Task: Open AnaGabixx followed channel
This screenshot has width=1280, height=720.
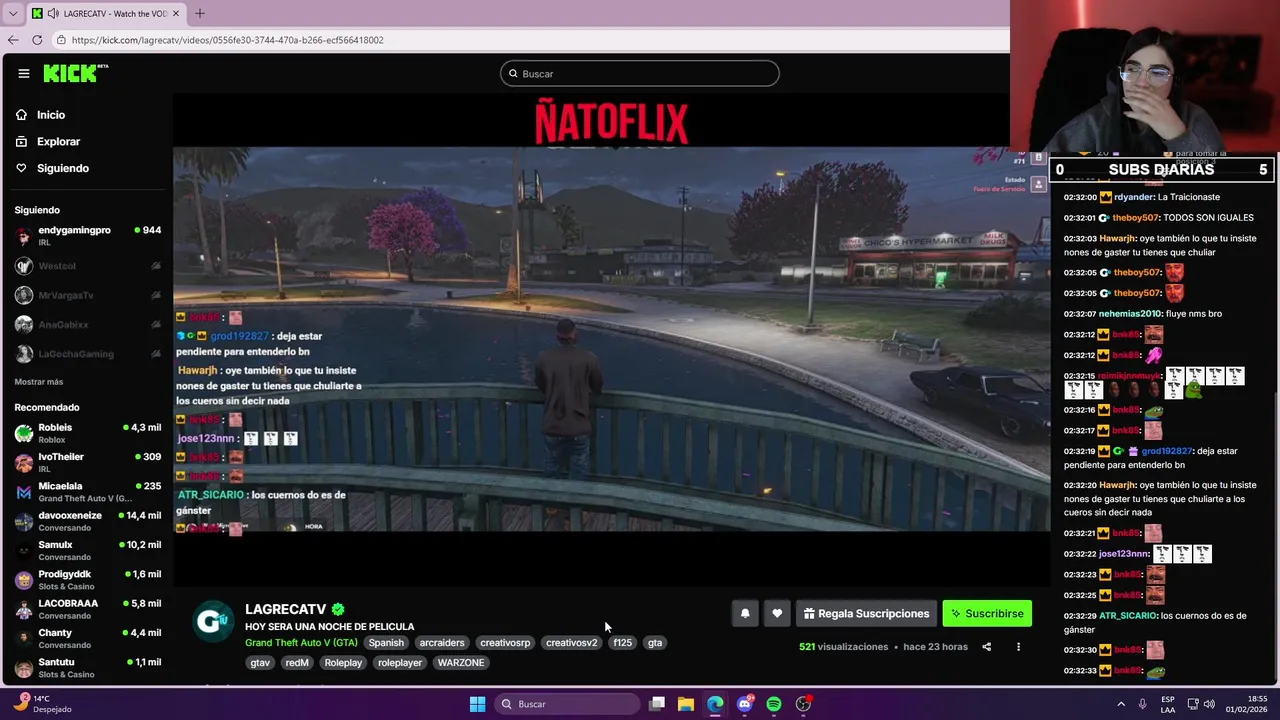Action: pyautogui.click(x=88, y=324)
